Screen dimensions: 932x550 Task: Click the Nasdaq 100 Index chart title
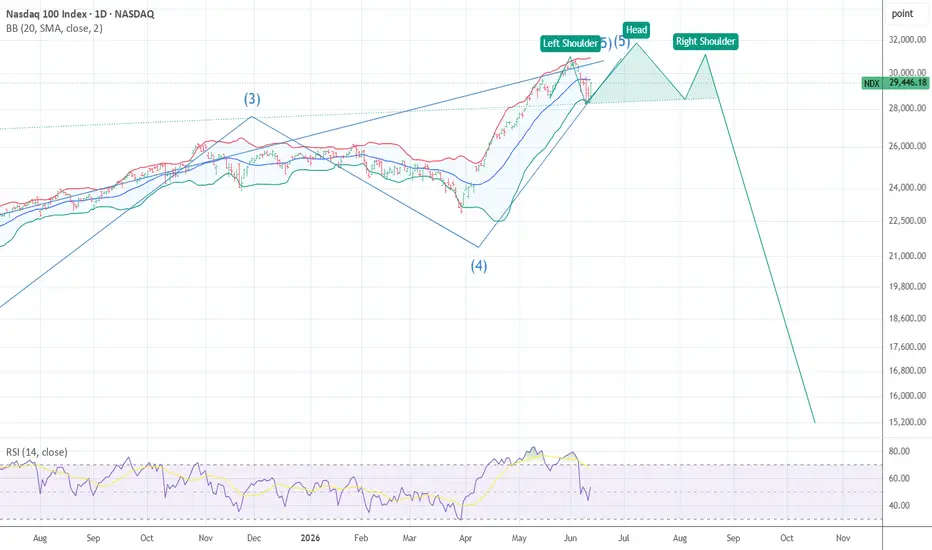[x=80, y=14]
